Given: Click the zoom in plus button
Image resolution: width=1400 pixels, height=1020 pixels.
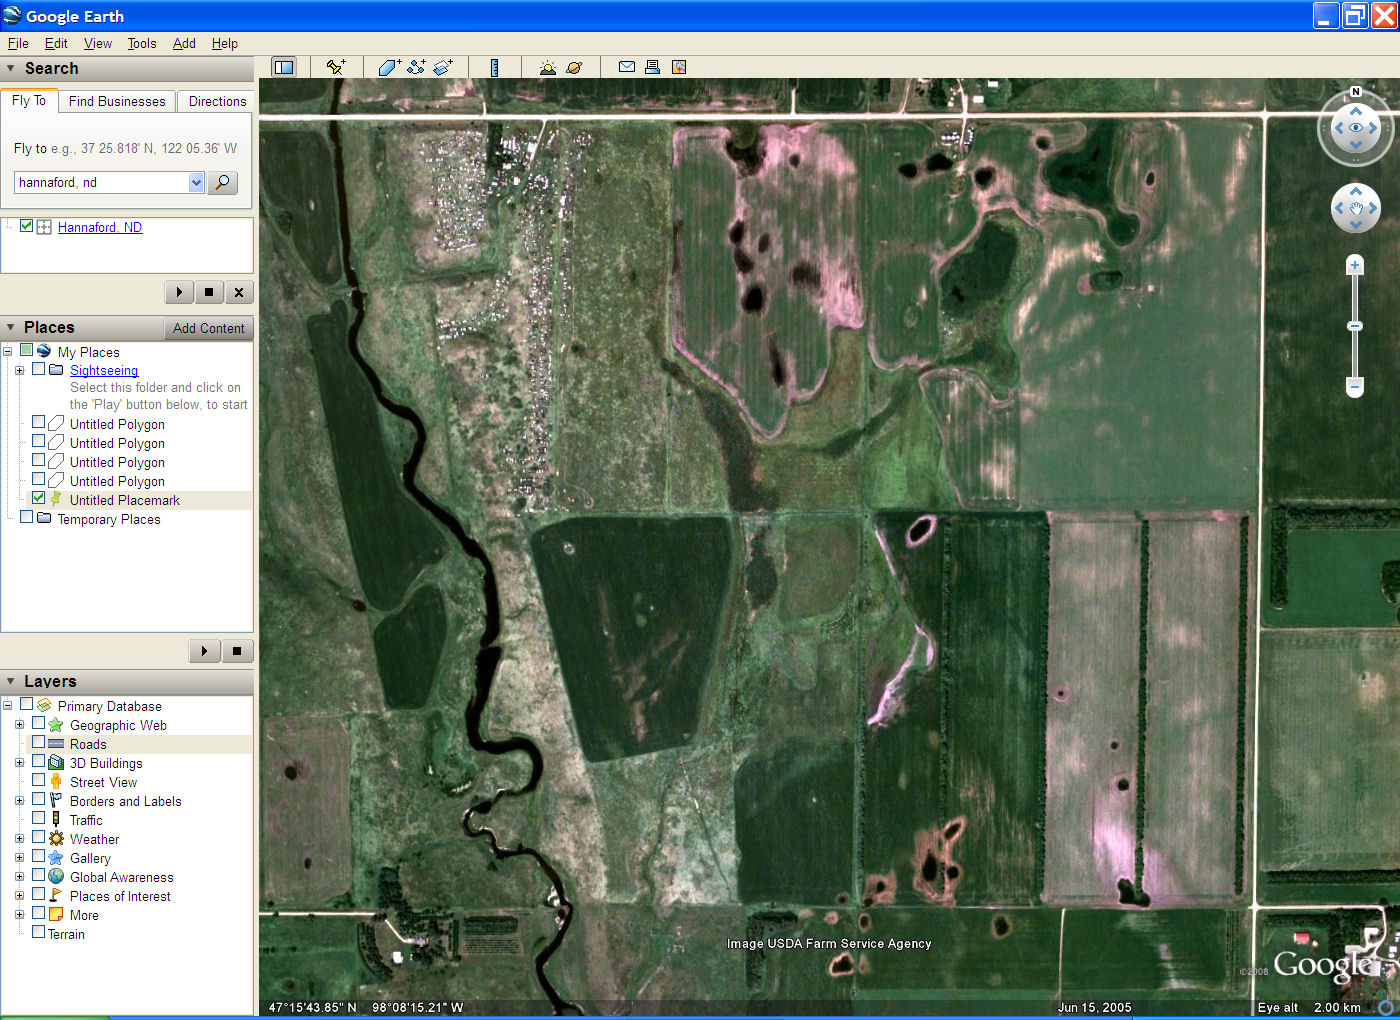Looking at the screenshot, I should tap(1355, 265).
